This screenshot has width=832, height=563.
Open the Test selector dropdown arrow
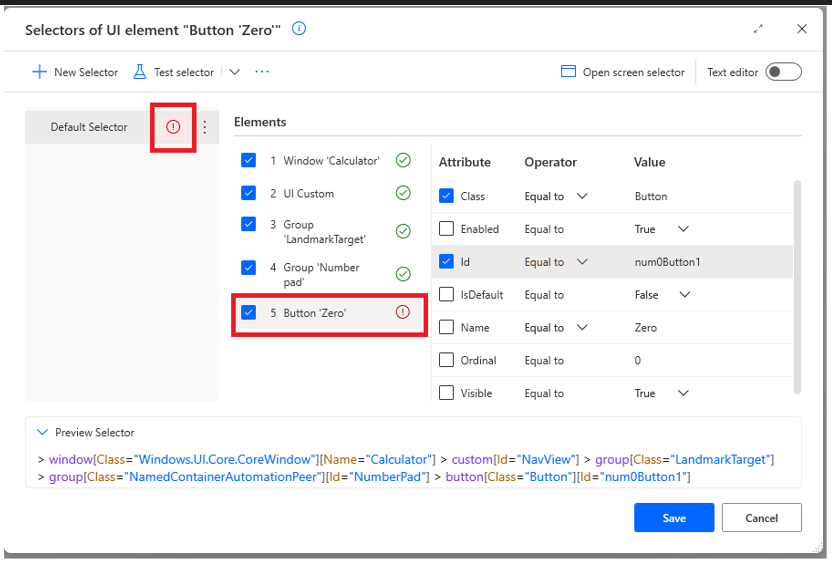point(235,72)
